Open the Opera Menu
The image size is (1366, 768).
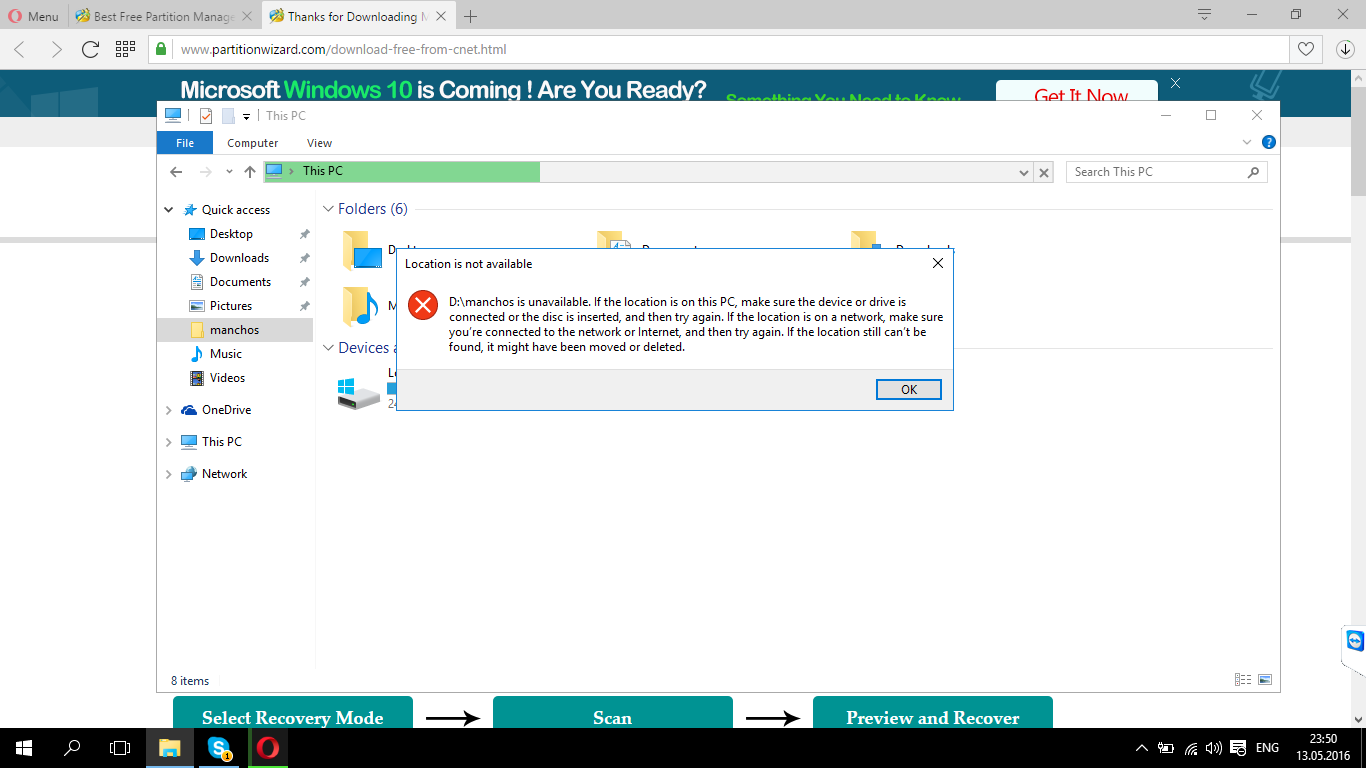pyautogui.click(x=33, y=16)
